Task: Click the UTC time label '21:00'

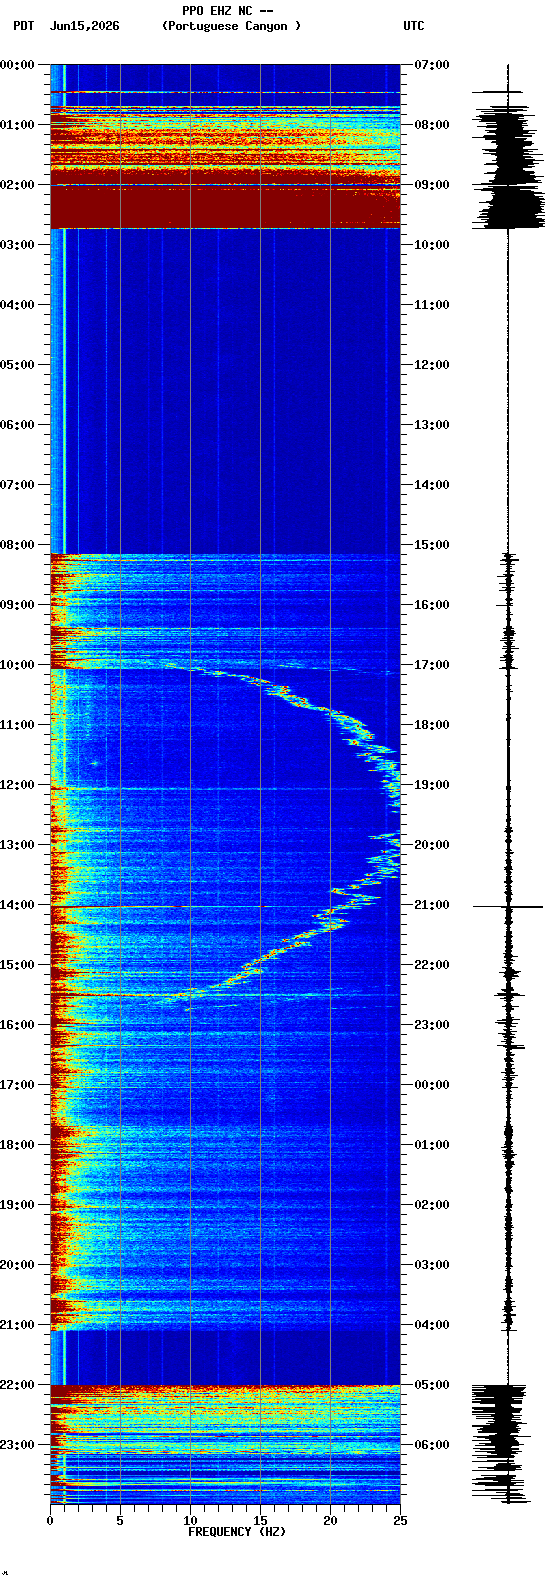Action: [432, 905]
